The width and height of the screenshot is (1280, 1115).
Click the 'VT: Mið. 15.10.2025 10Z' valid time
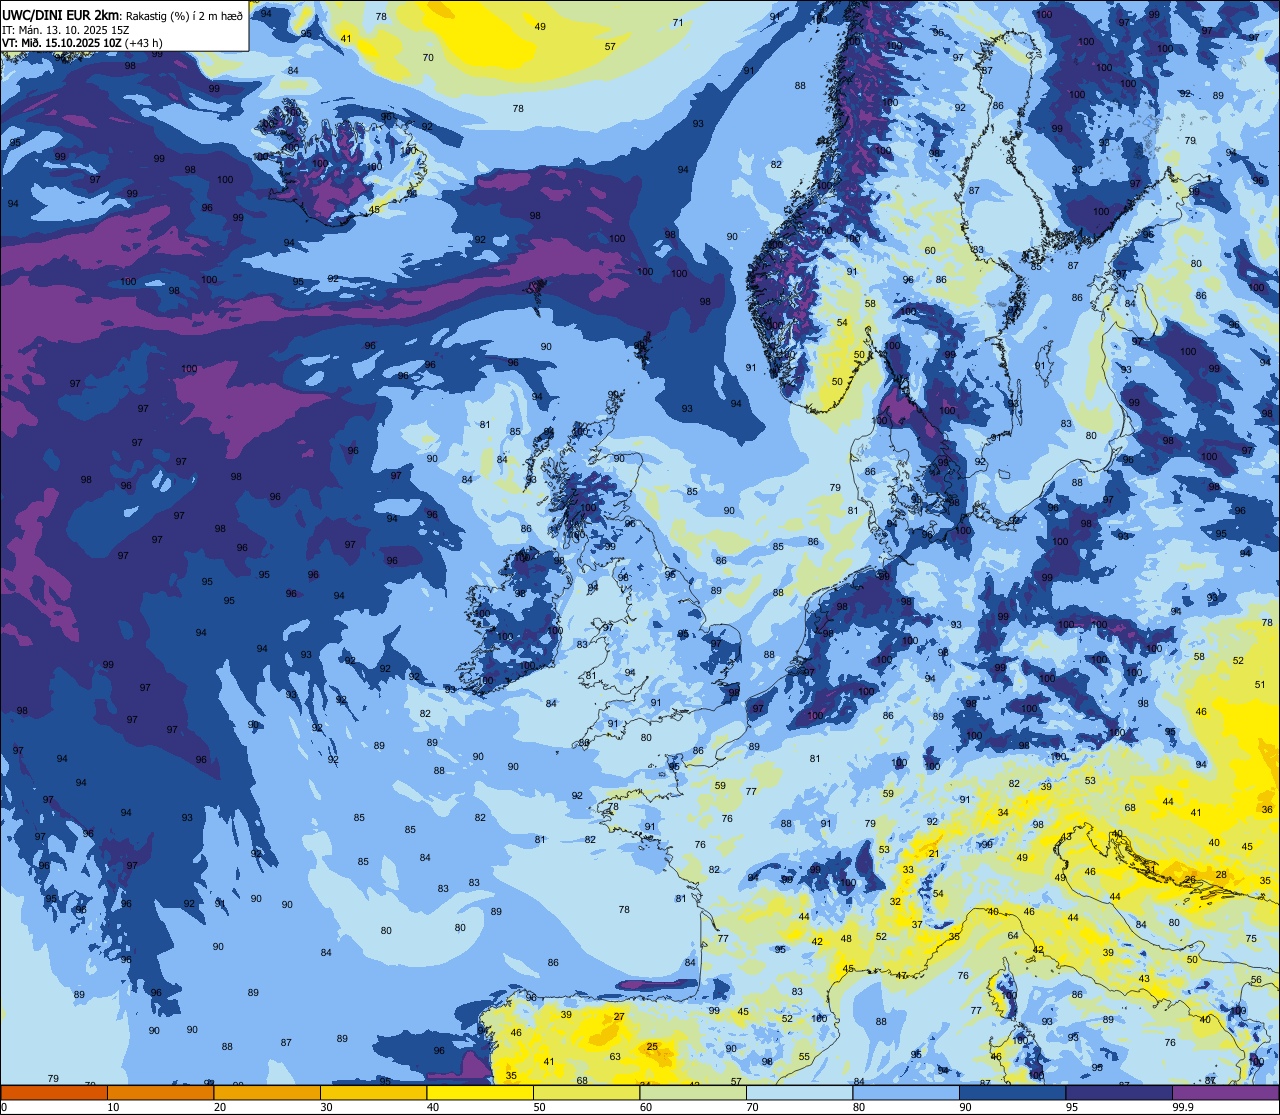63,43
